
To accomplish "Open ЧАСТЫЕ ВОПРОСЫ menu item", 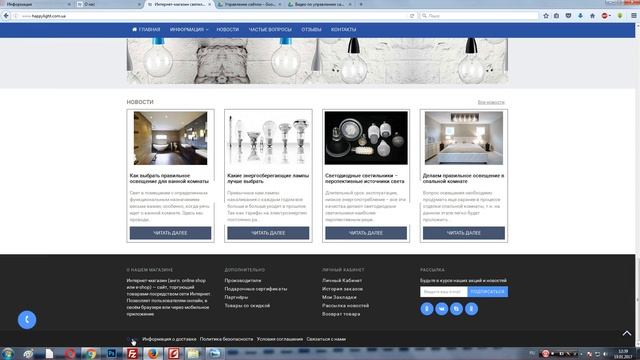I will (270, 30).
